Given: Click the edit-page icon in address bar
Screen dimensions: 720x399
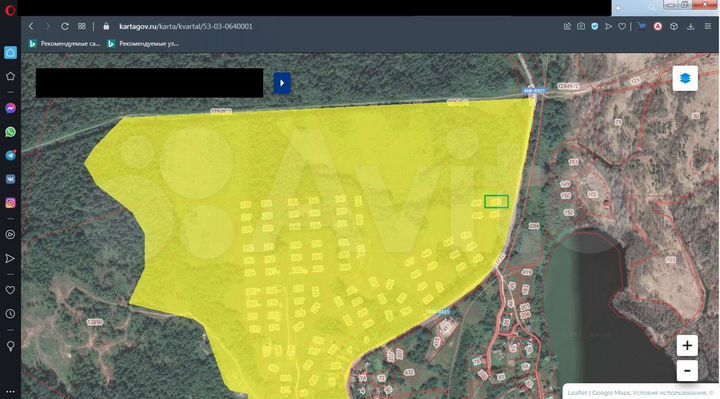Looking at the screenshot, I should click(567, 26).
